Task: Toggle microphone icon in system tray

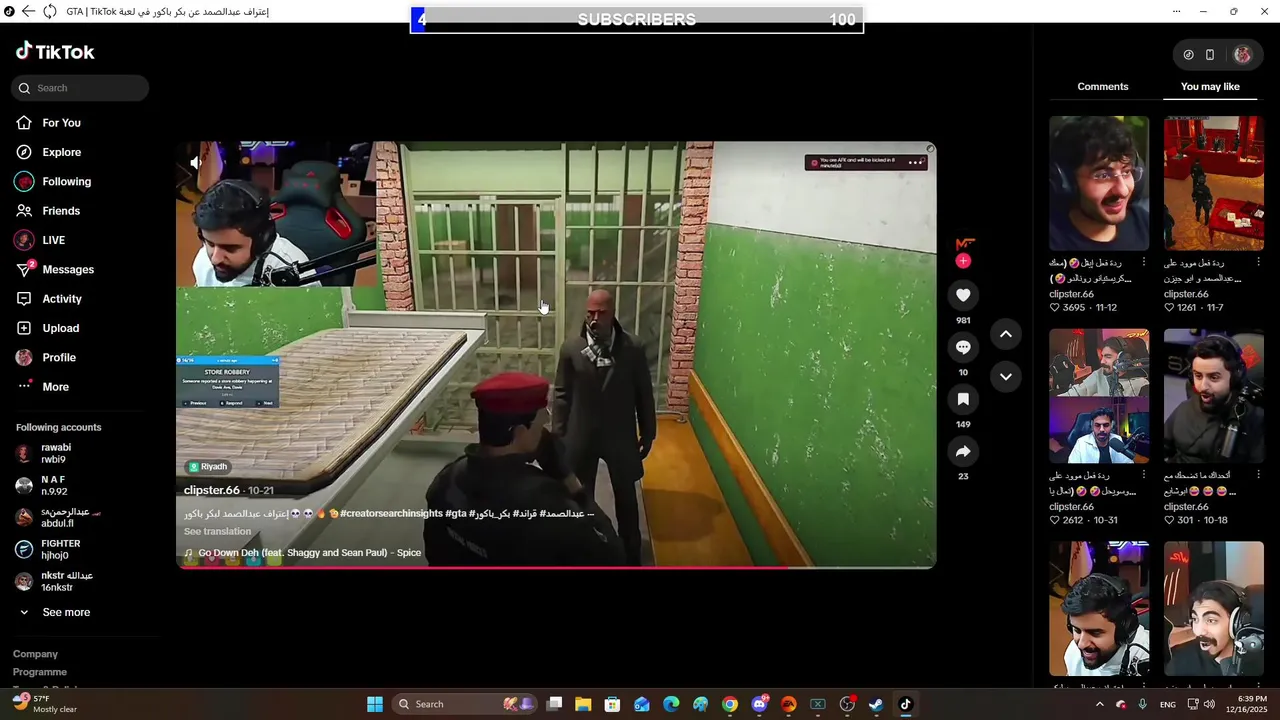Action: click(x=1143, y=704)
